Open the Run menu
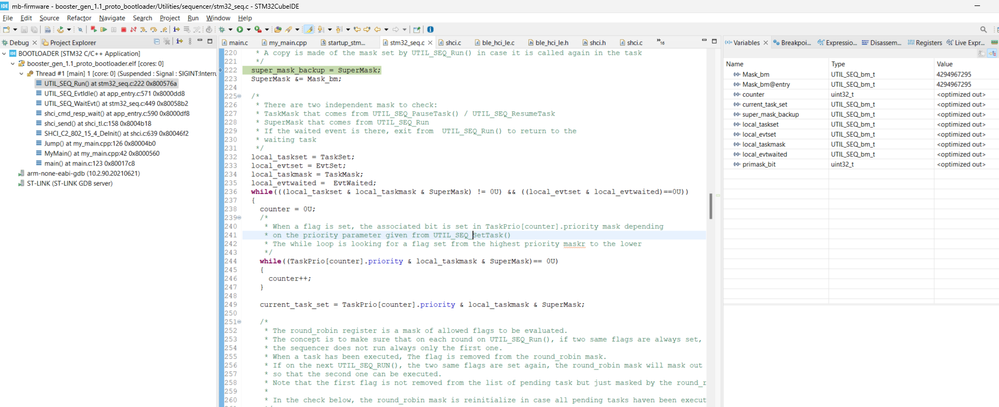The height and width of the screenshot is (407, 999). click(193, 18)
